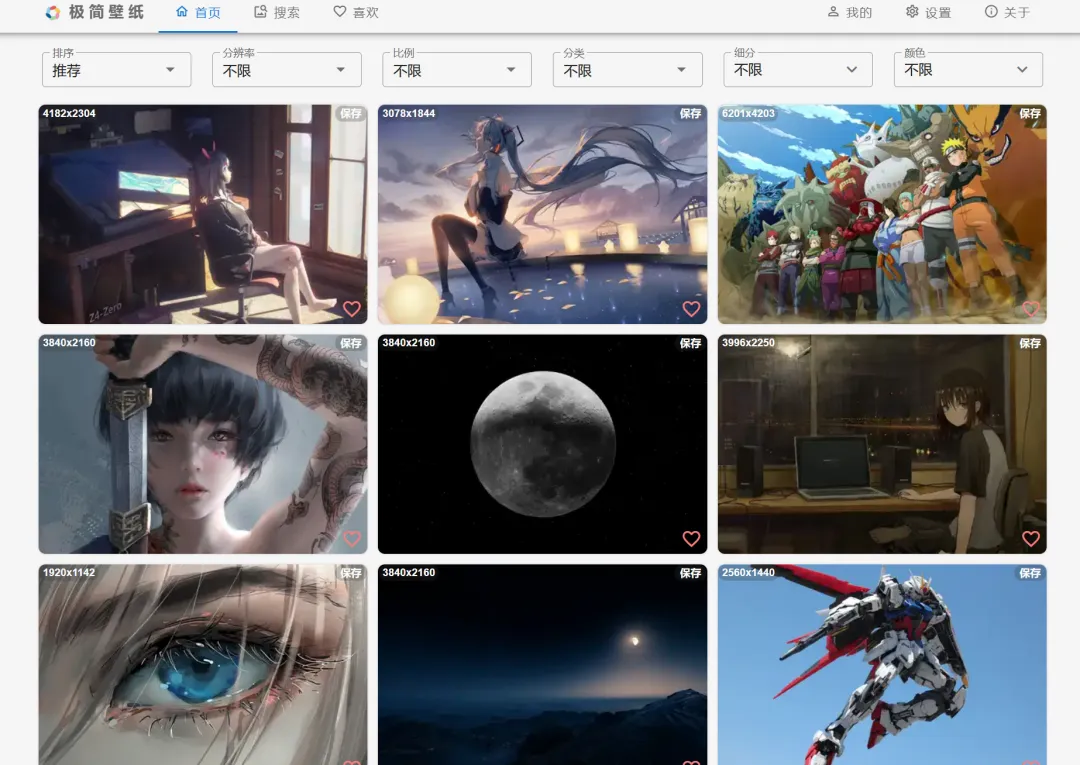
Task: Open the girl at desk wallpaper thumbnail
Action: [x=203, y=214]
